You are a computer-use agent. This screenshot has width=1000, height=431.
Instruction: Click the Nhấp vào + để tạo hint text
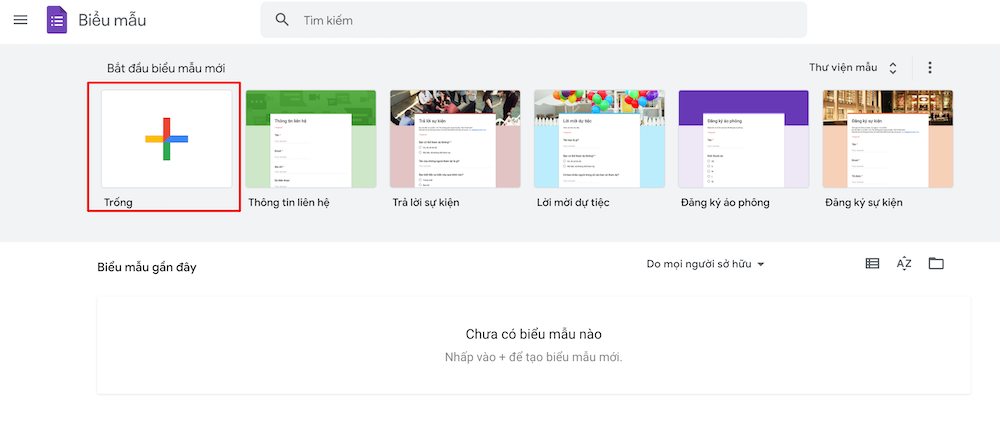[534, 357]
